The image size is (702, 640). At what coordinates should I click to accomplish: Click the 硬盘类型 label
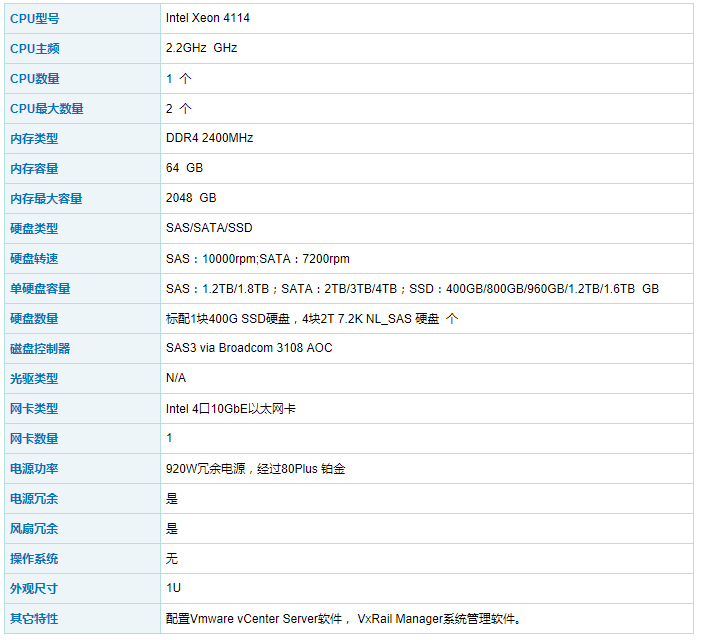point(35,228)
